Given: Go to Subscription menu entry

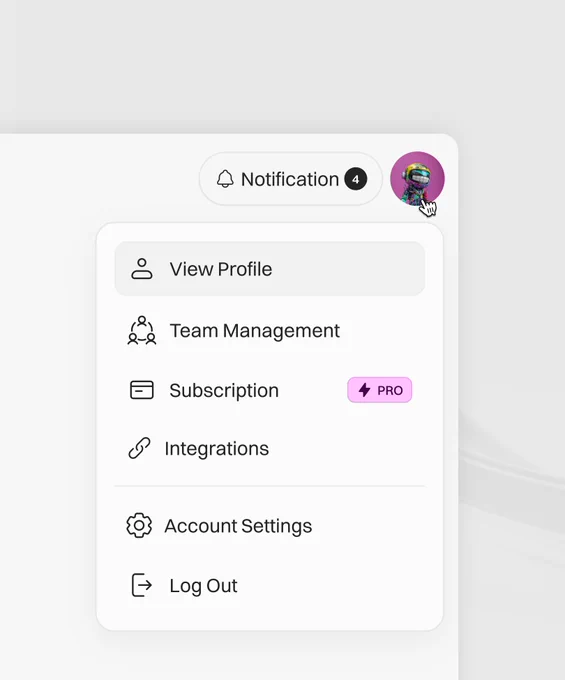Looking at the screenshot, I should [x=270, y=390].
